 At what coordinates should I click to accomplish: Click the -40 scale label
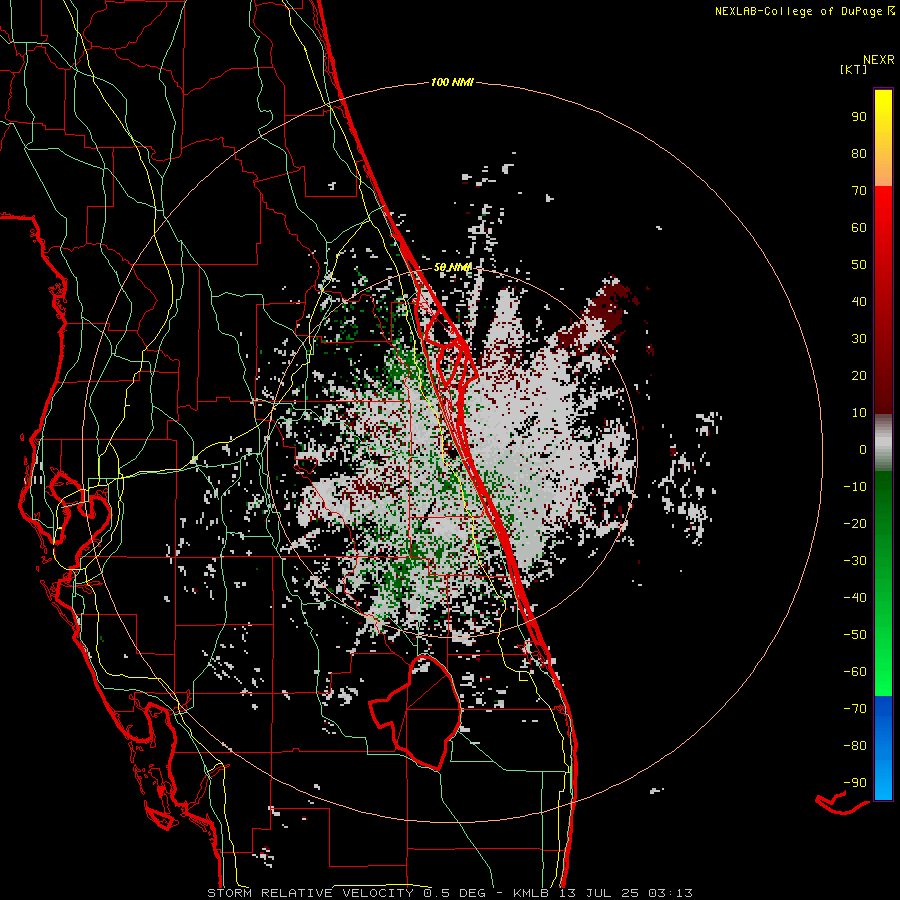tap(855, 598)
